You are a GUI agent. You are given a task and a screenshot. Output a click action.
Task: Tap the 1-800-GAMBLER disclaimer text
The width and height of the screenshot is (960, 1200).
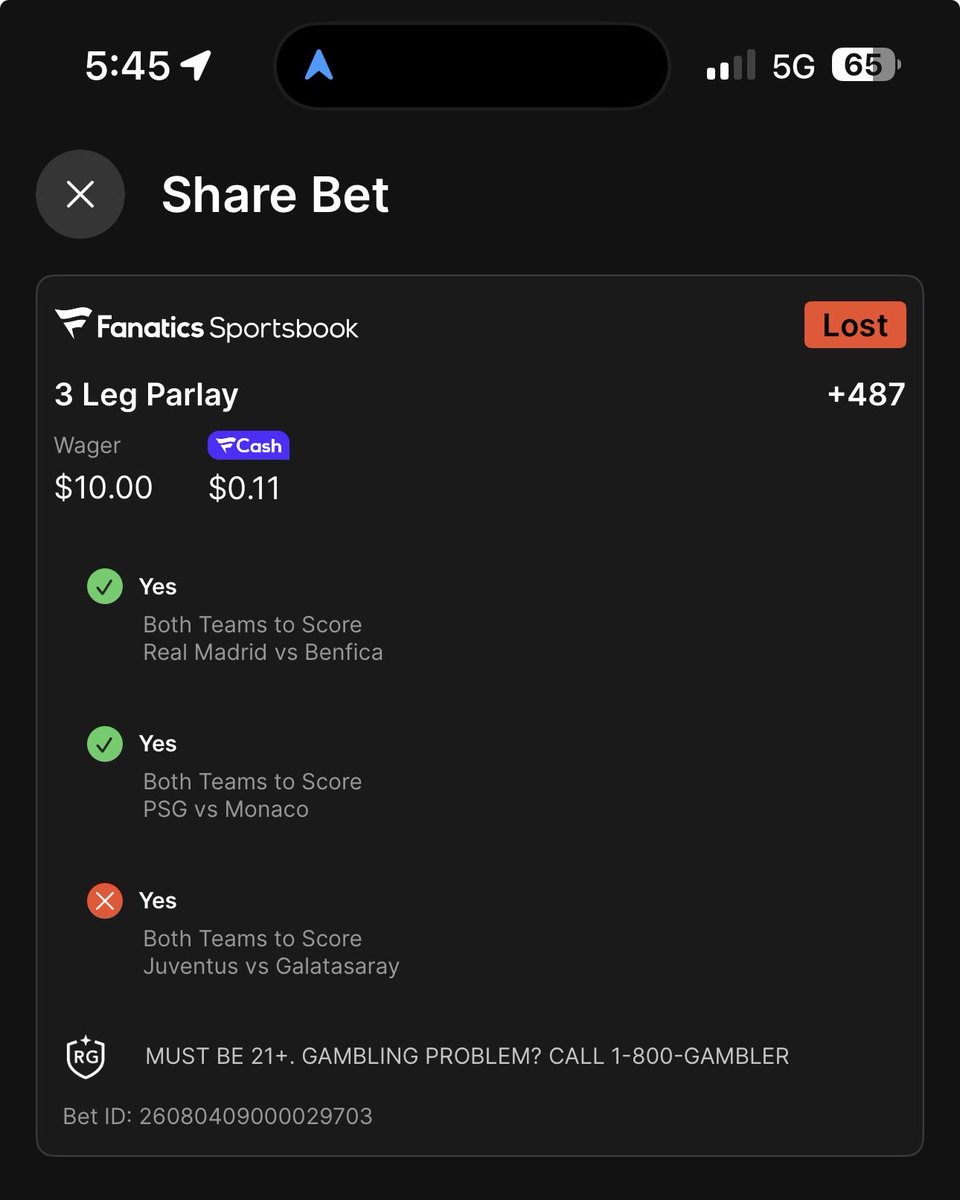click(467, 1056)
